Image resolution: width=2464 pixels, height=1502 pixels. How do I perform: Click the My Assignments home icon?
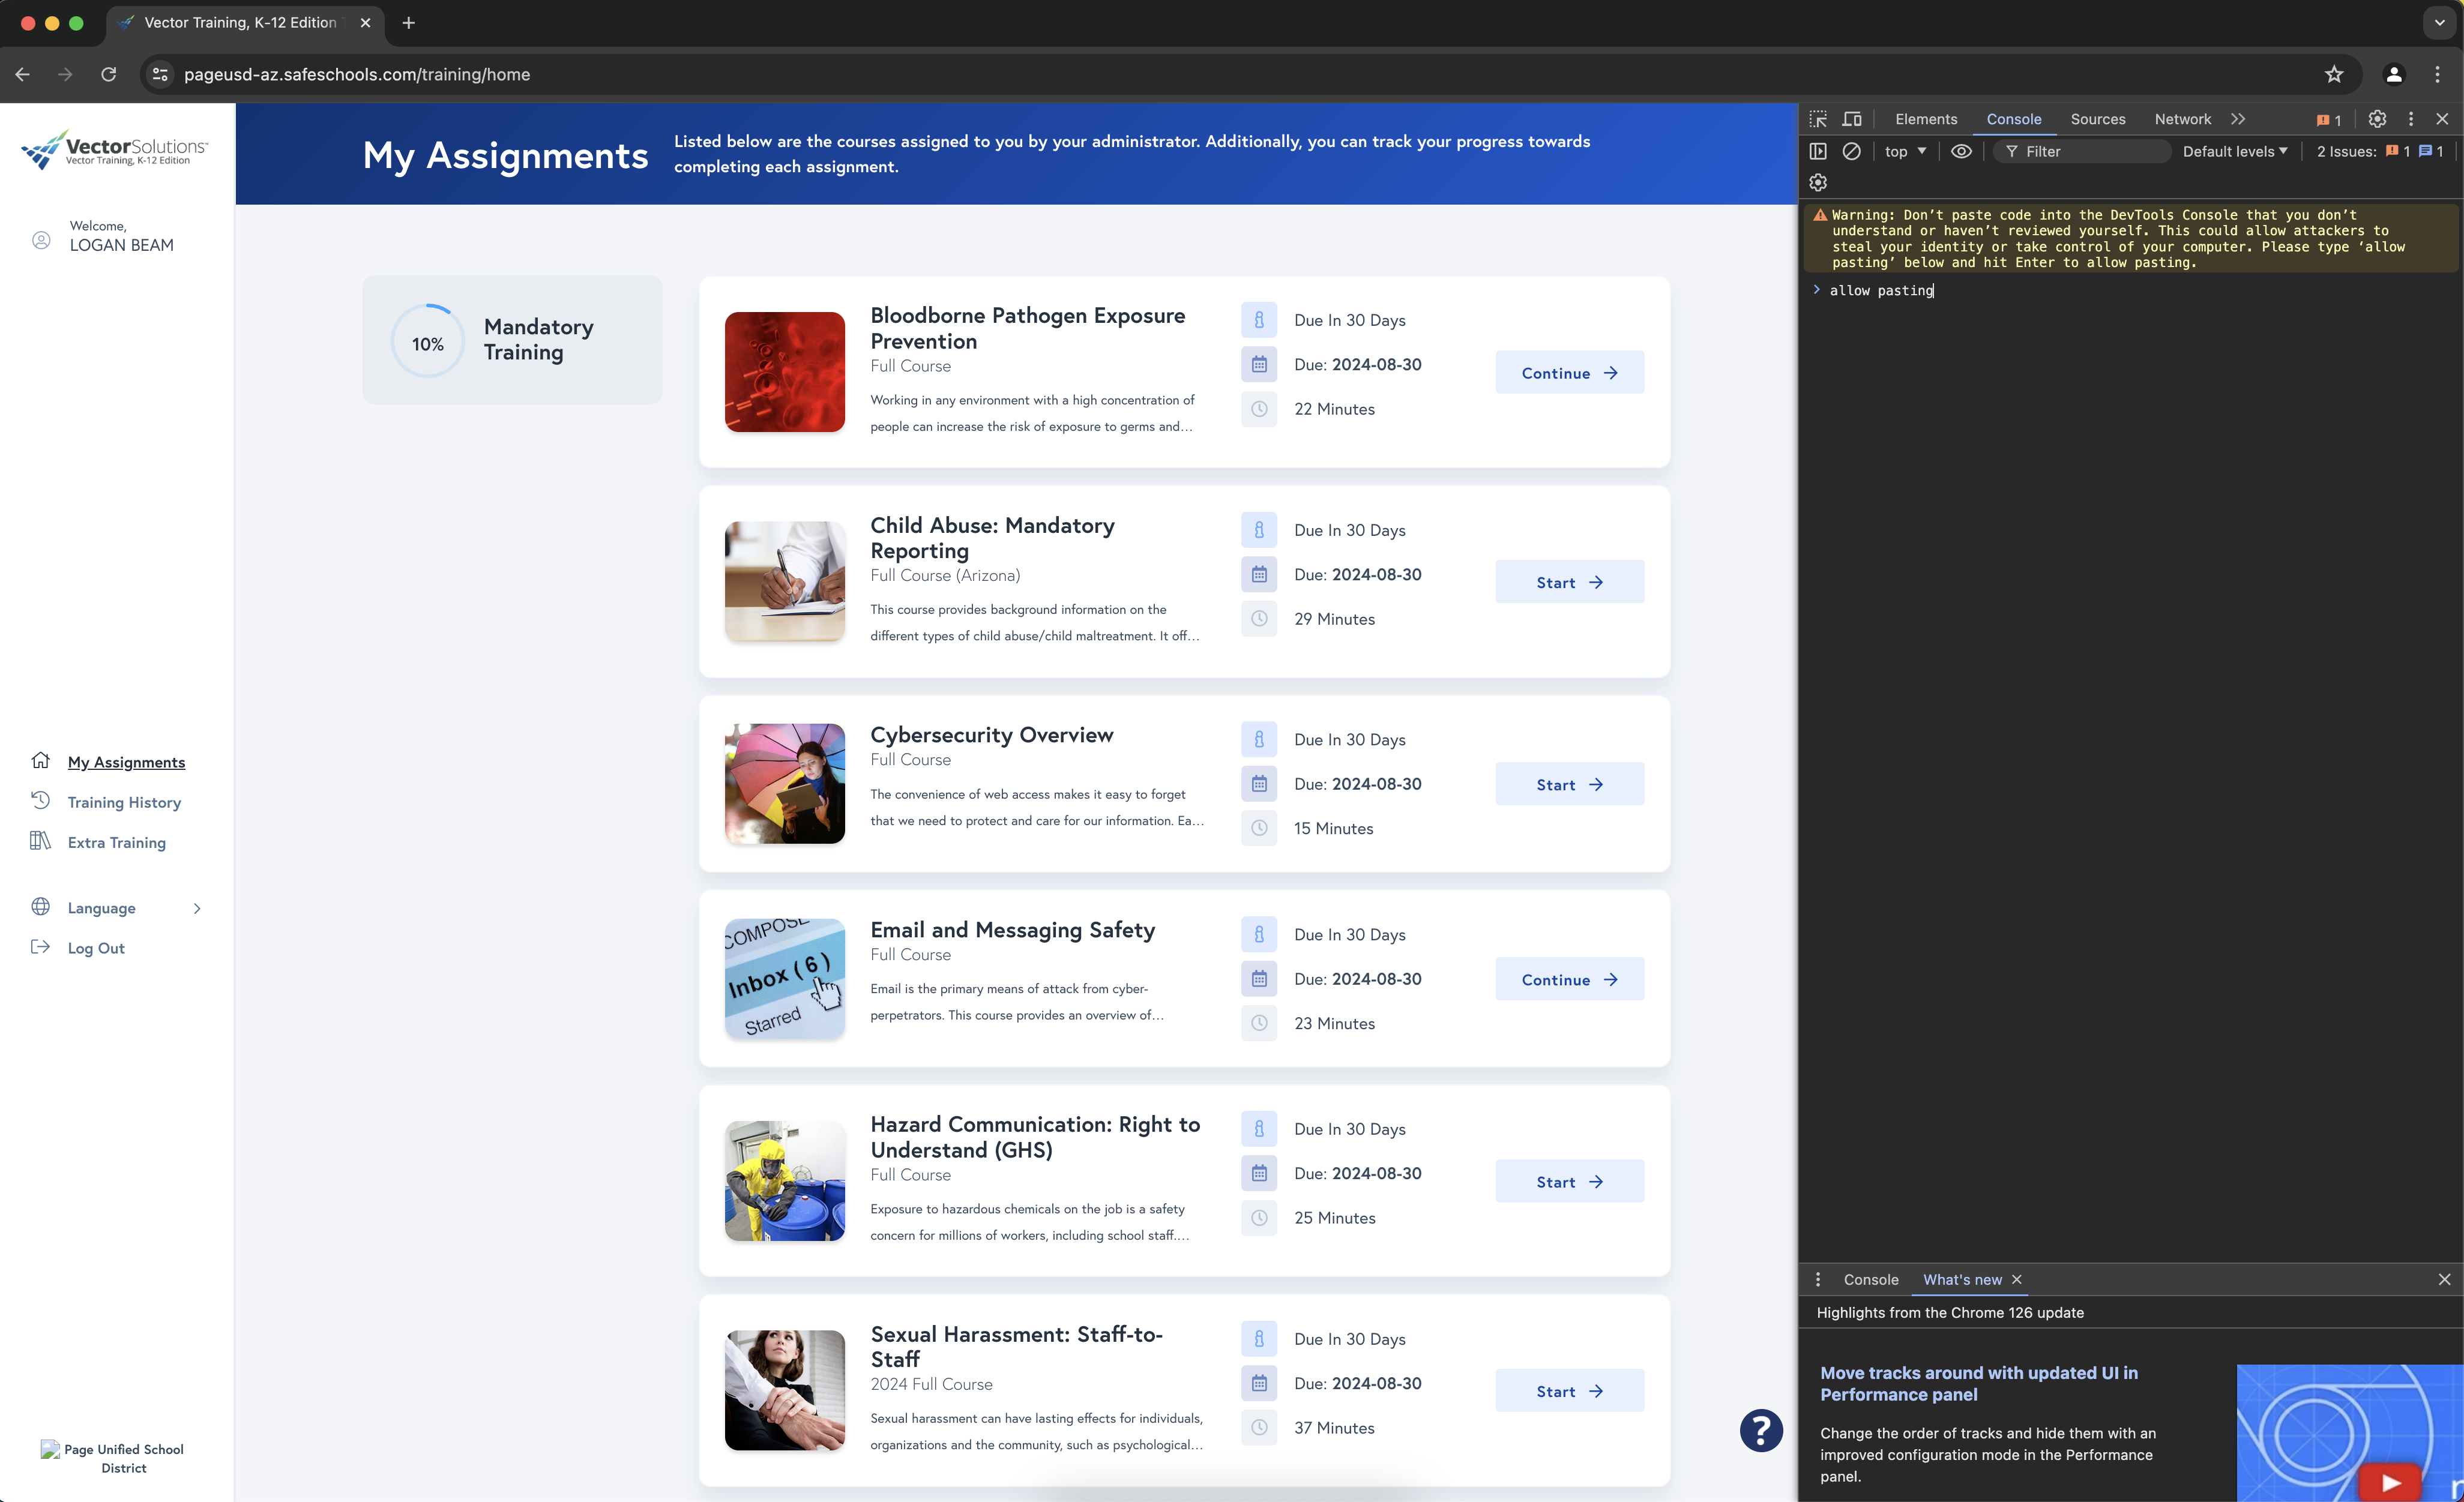pos(40,760)
